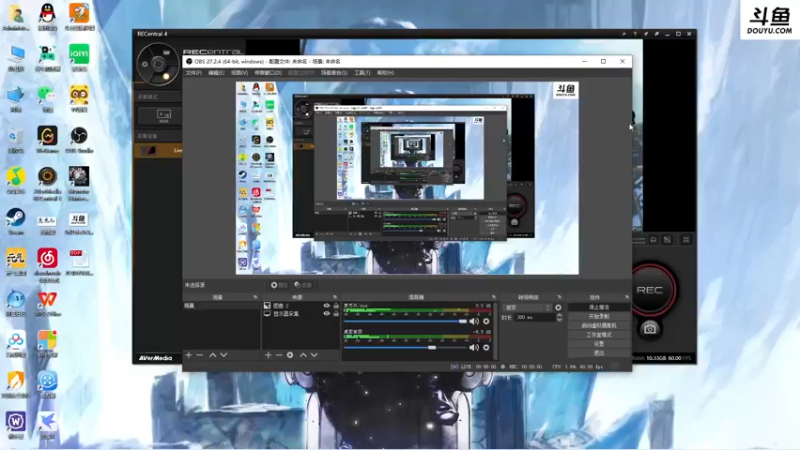Open the 视图(V) menu in OBS
Image resolution: width=800 pixels, height=450 pixels.
239,73
